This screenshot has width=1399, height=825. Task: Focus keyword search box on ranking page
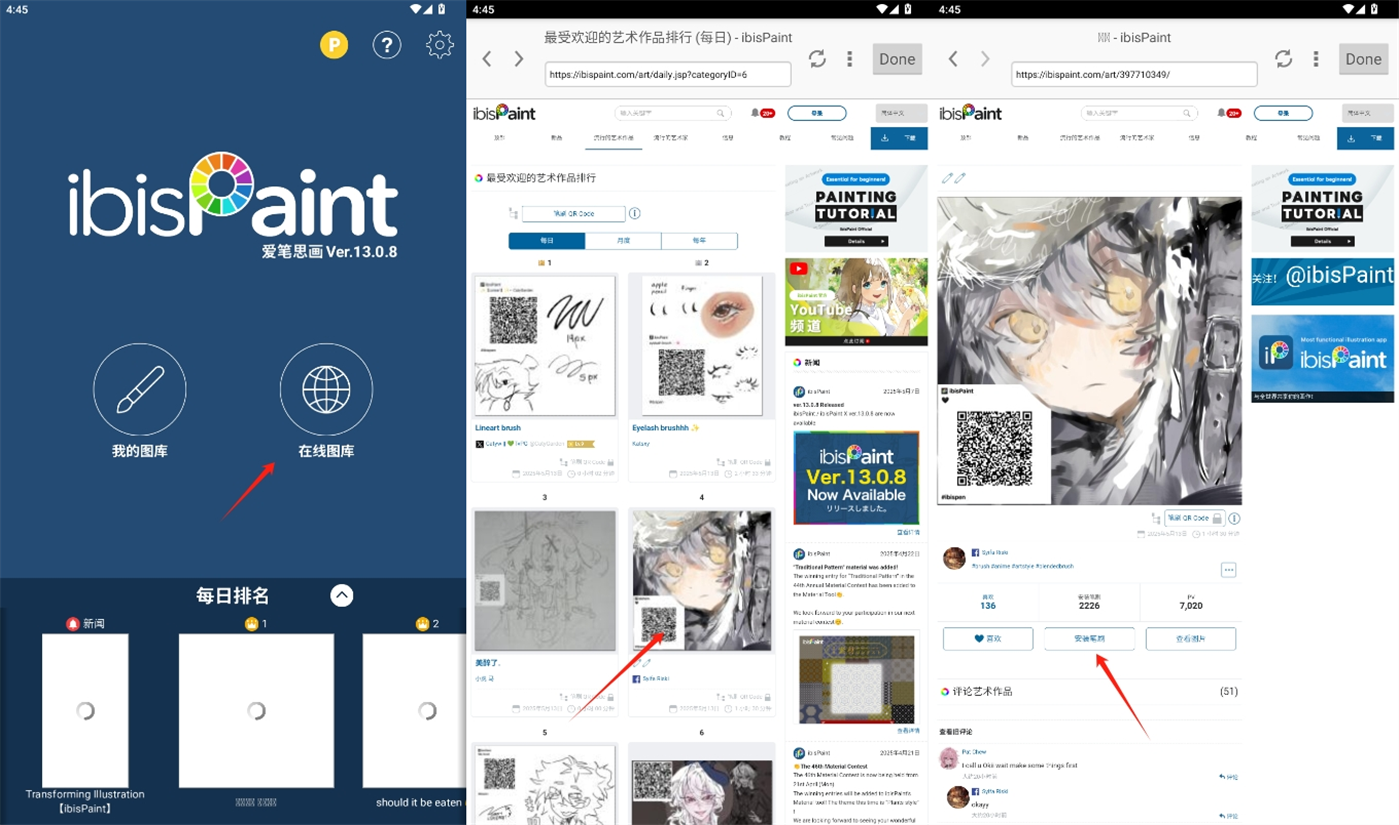point(671,113)
